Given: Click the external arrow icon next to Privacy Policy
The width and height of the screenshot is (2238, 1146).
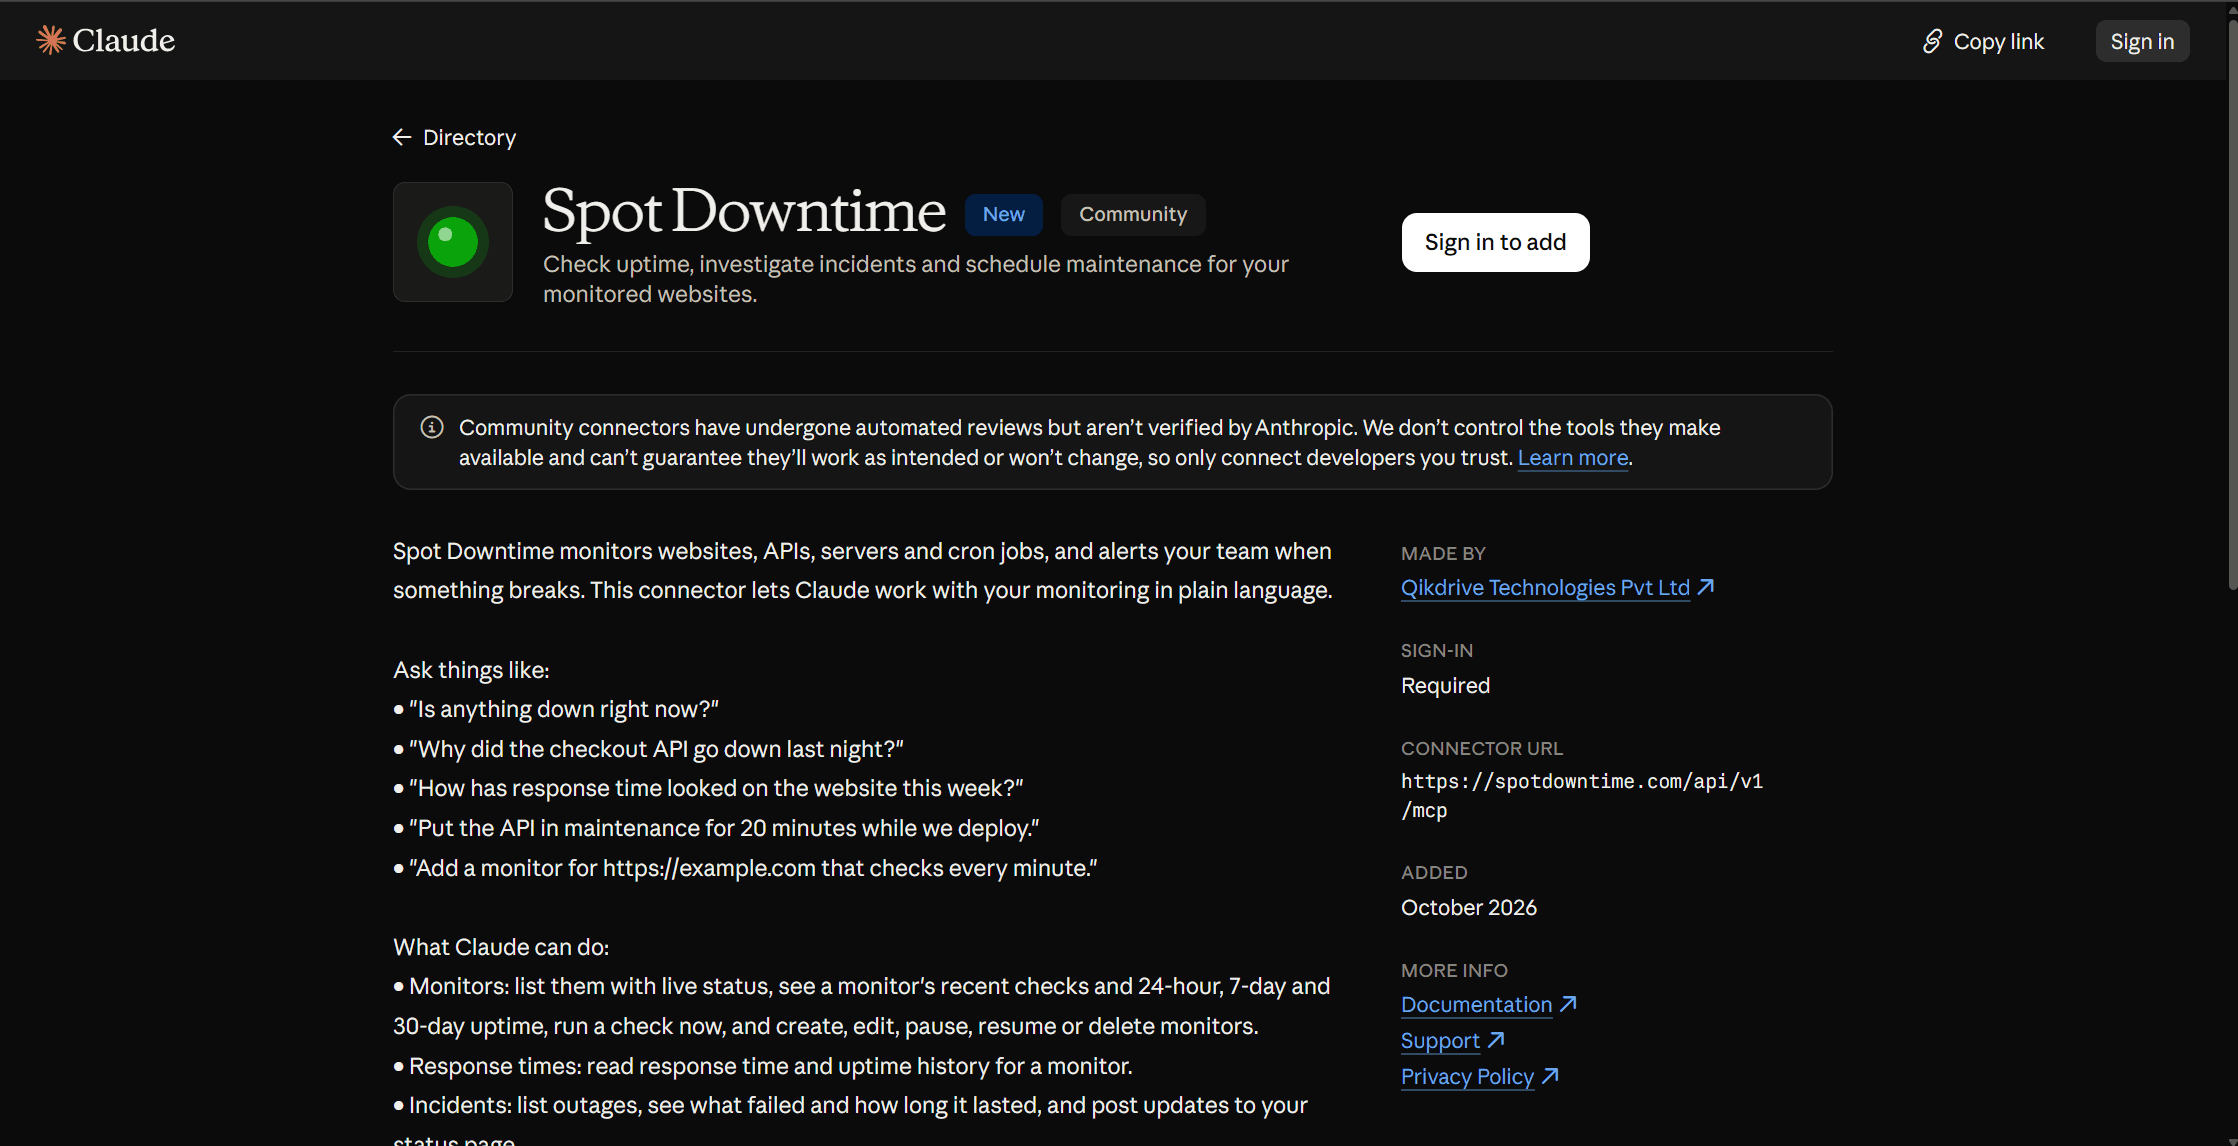Looking at the screenshot, I should [x=1550, y=1076].
